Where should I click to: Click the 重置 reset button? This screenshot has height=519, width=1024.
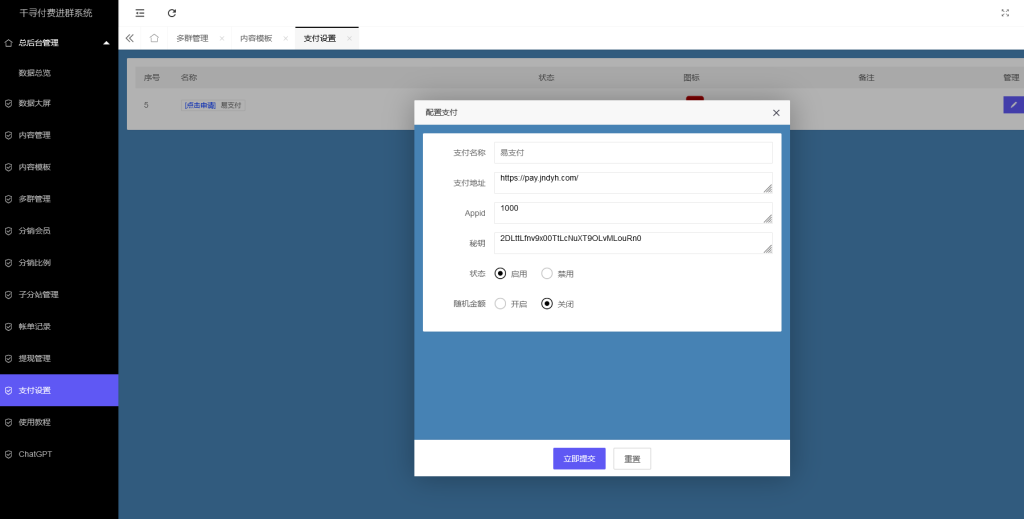(x=632, y=458)
